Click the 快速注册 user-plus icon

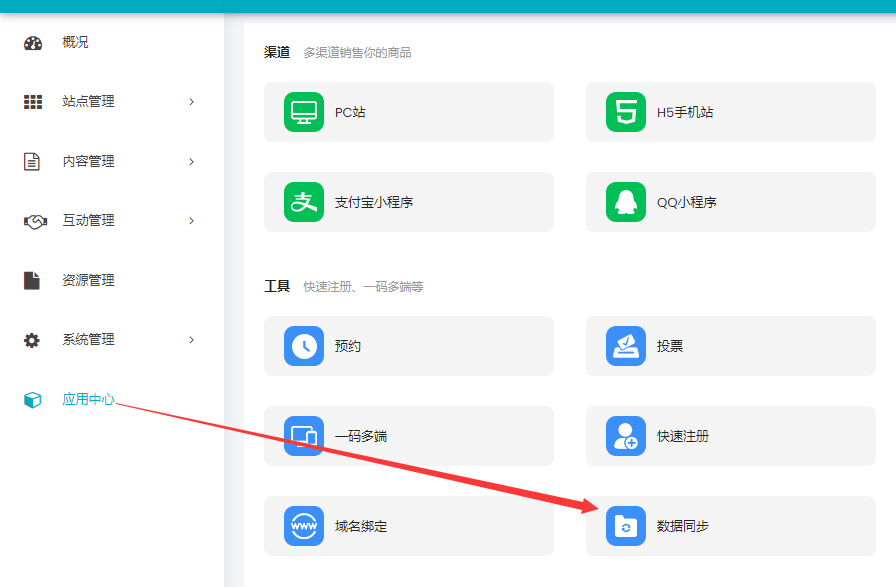(x=626, y=436)
